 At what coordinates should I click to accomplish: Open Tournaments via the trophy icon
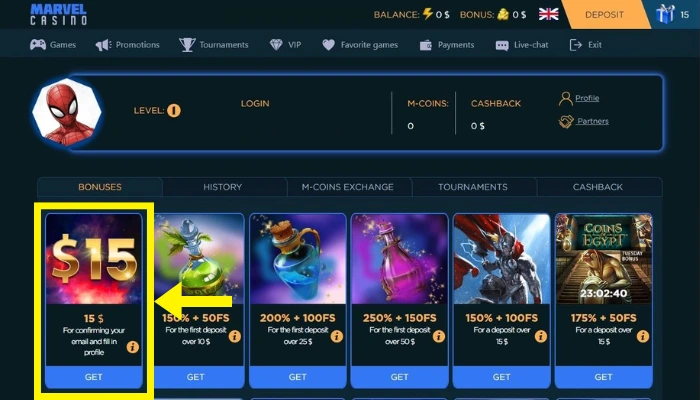coord(187,45)
